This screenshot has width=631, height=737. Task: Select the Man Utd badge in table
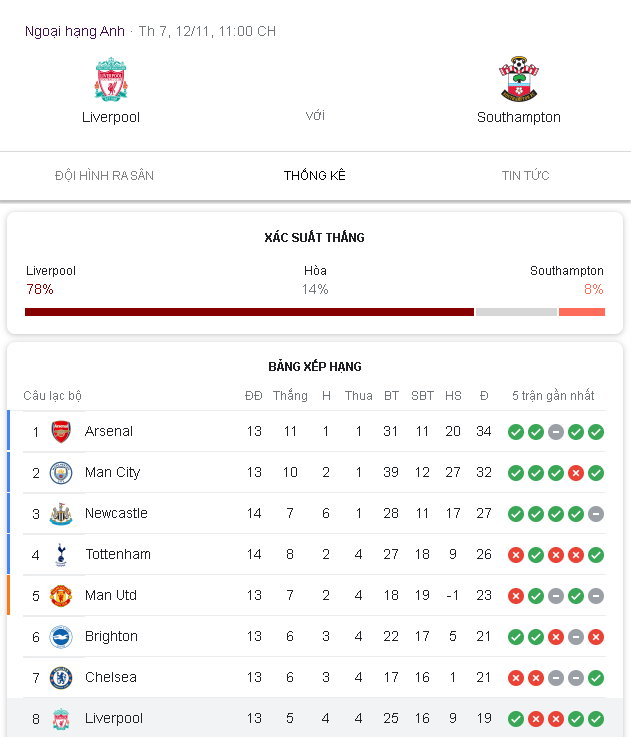[61, 596]
